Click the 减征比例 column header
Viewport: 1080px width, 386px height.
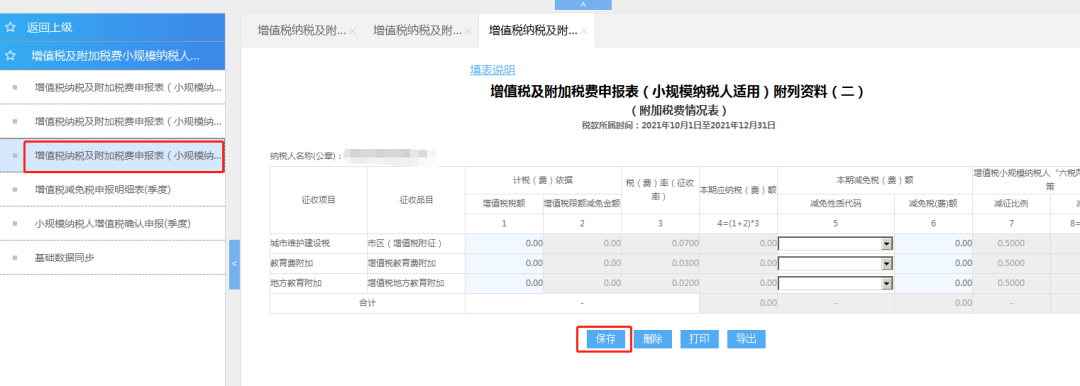1011,204
